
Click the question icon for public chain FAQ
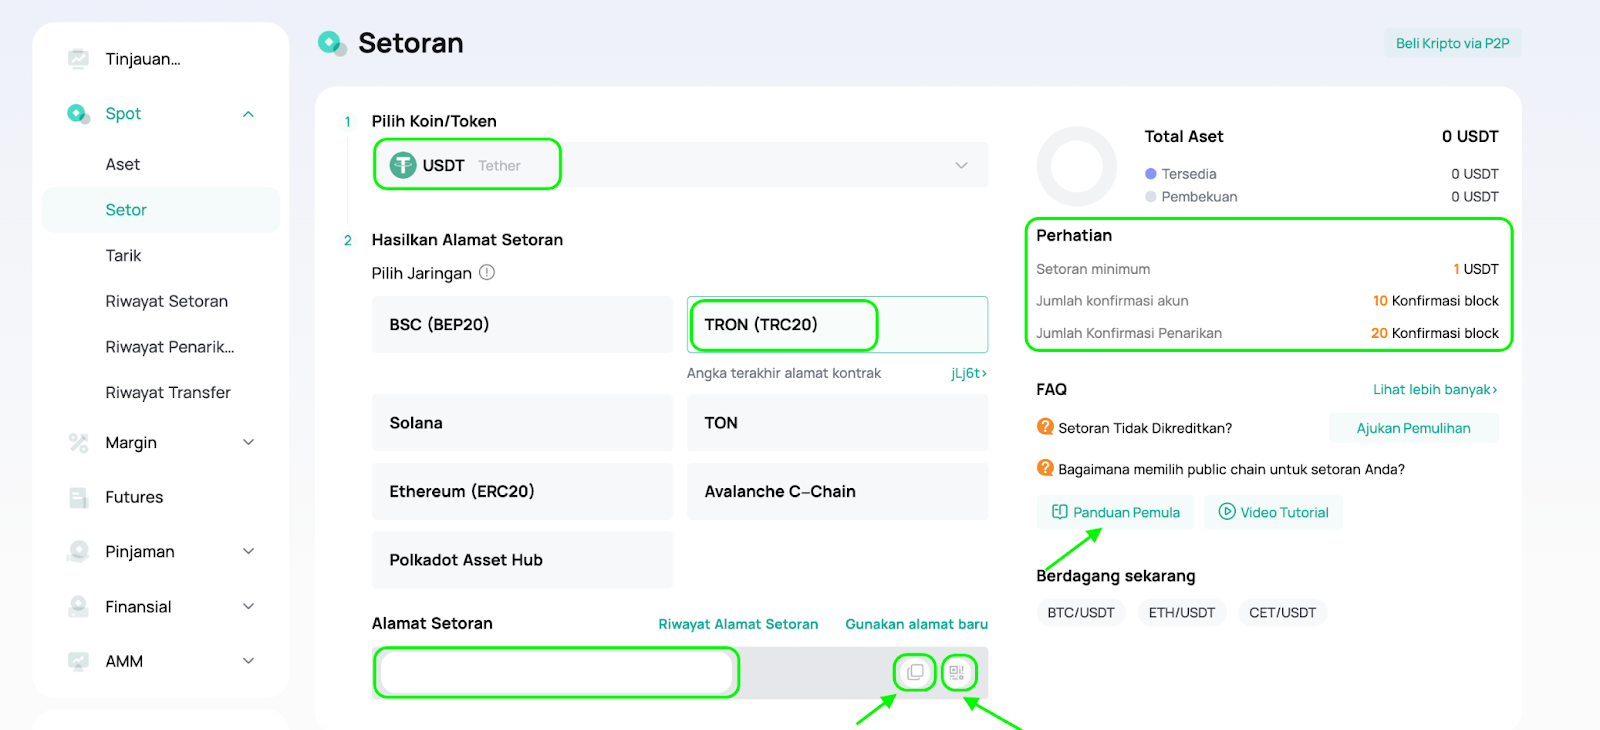1045,468
